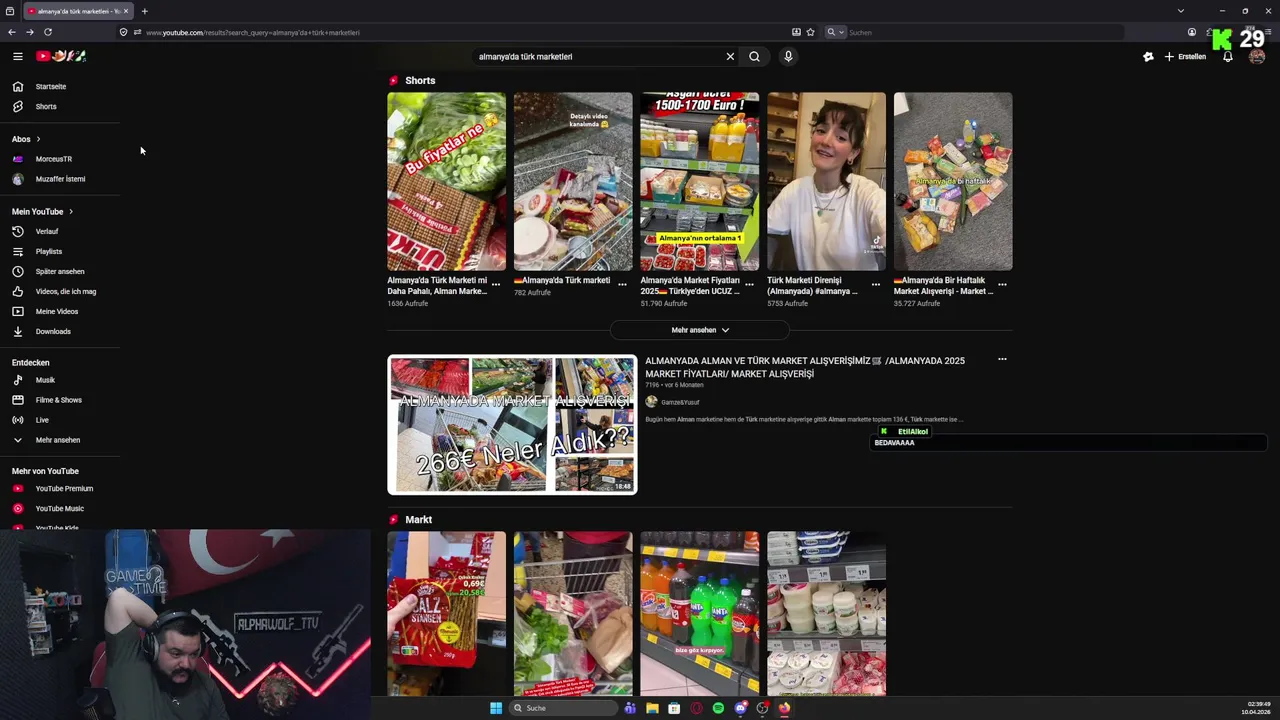
Task: Clear the search query with the X
Action: (730, 57)
